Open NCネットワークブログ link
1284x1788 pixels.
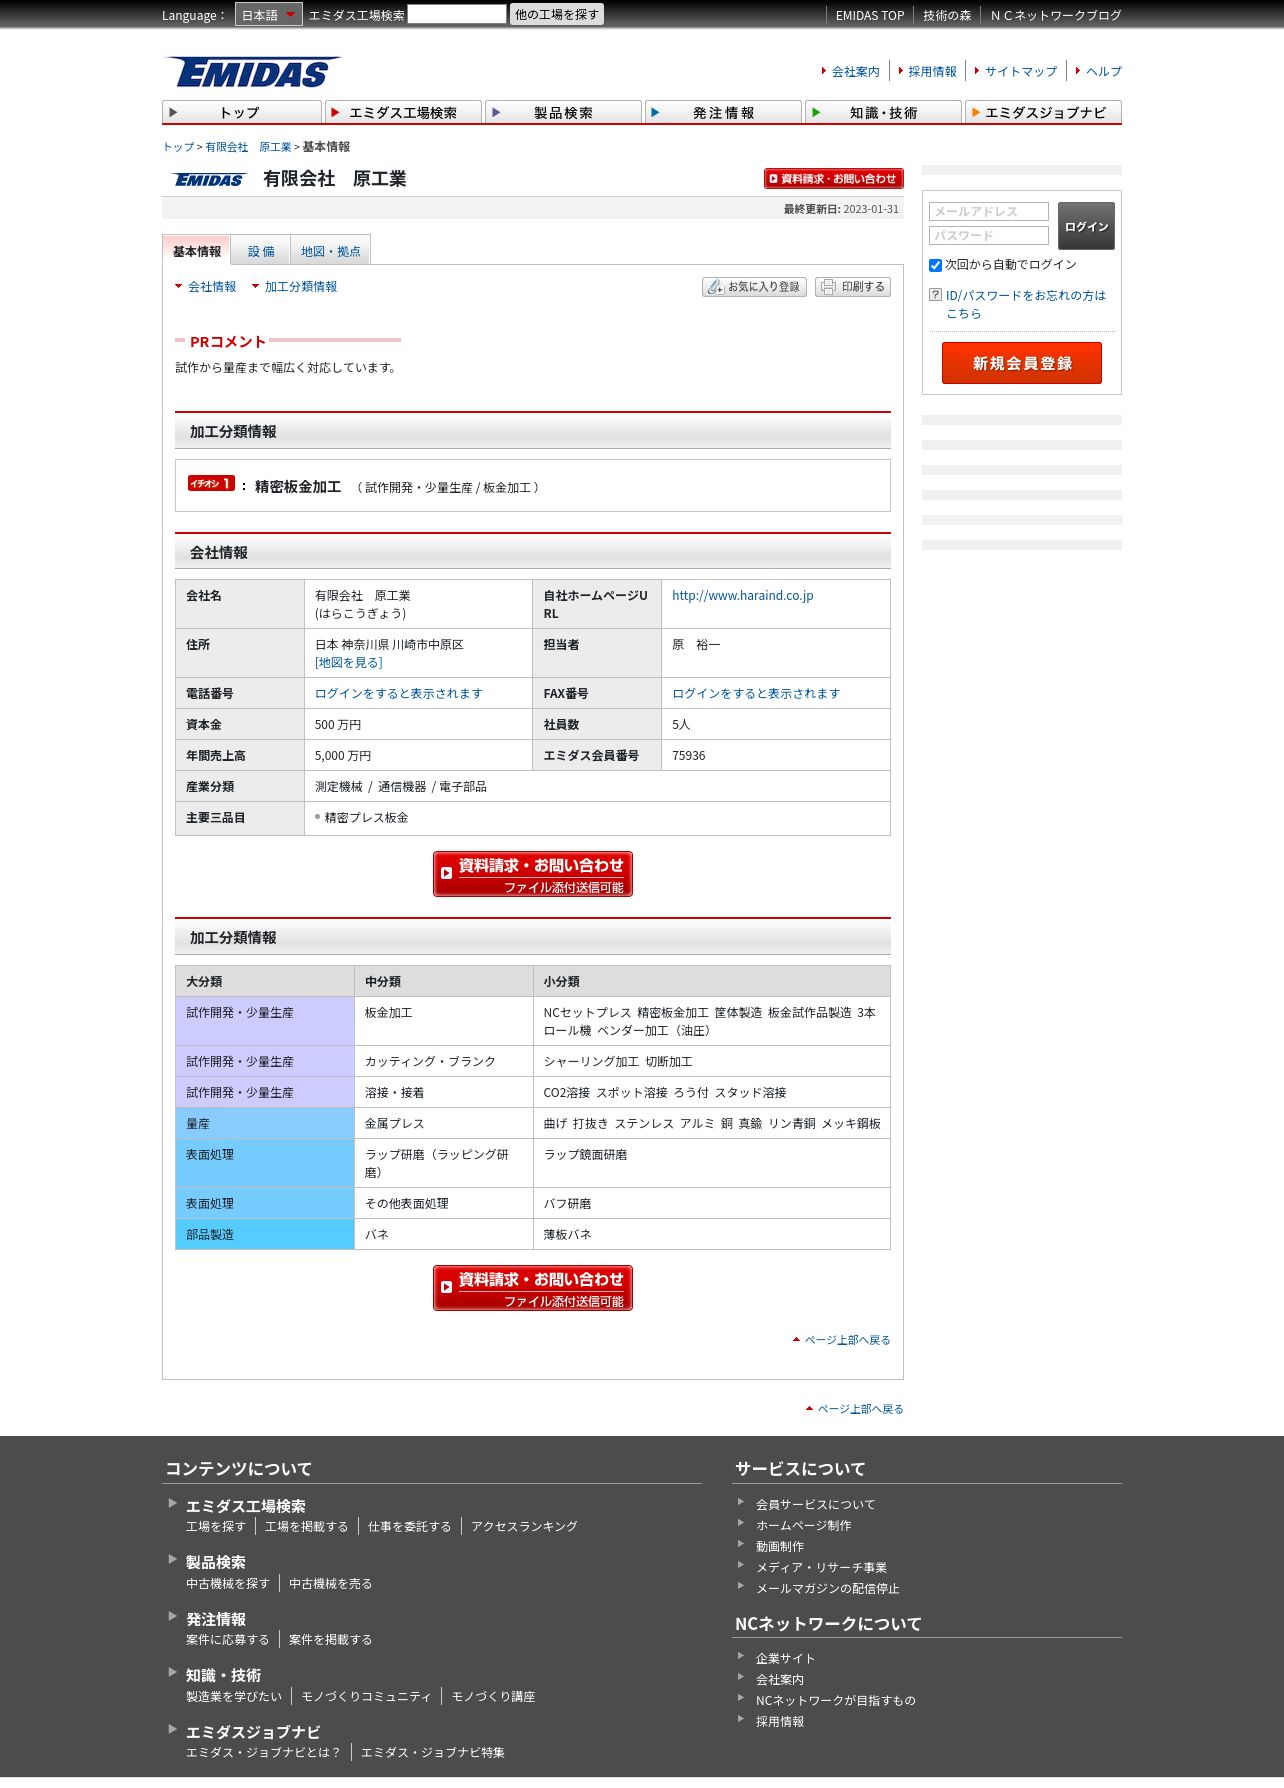[1056, 15]
